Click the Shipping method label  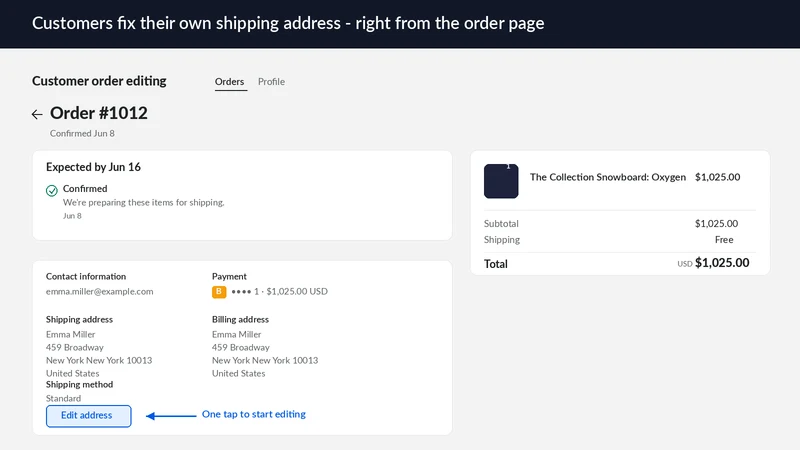click(x=80, y=385)
